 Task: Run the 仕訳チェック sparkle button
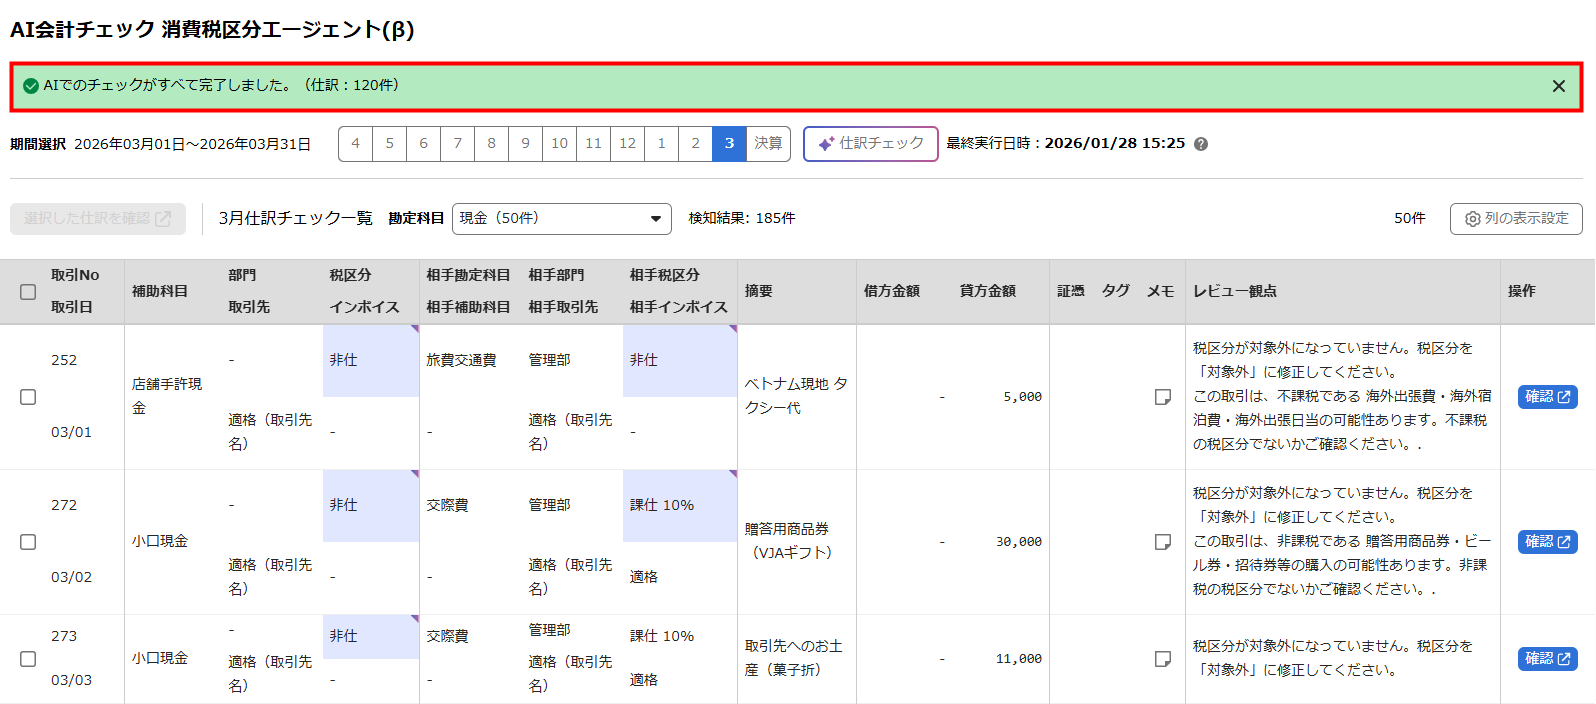[870, 144]
